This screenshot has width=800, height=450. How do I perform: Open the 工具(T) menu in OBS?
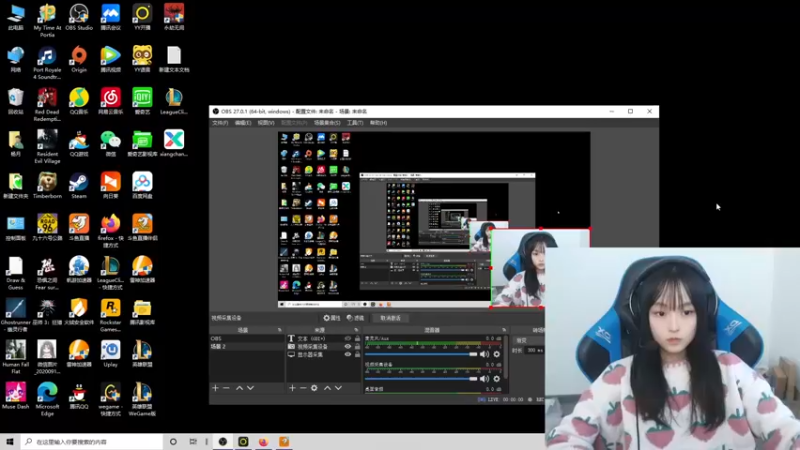pos(355,123)
